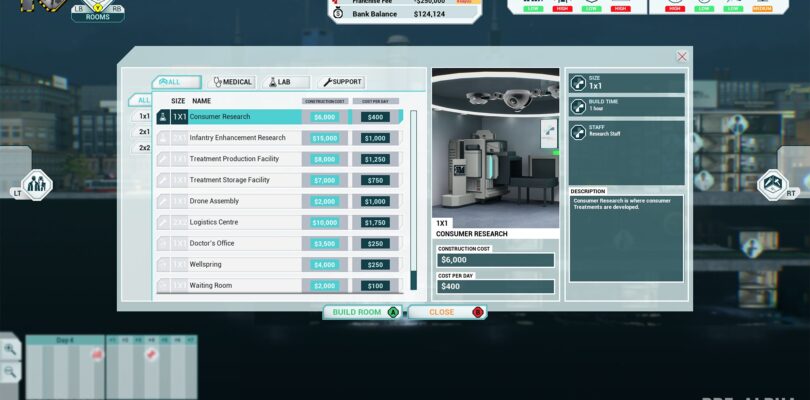
Task: Switch to the MEDICAL rooms tab
Action: (232, 82)
